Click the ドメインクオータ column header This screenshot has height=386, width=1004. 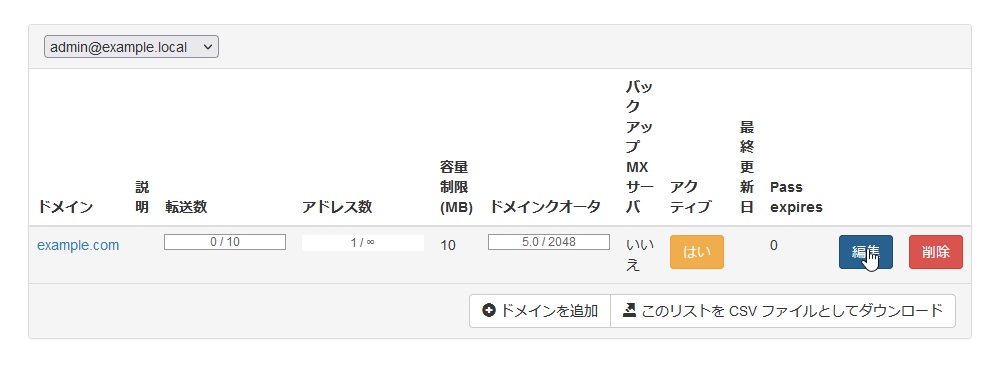tap(545, 207)
